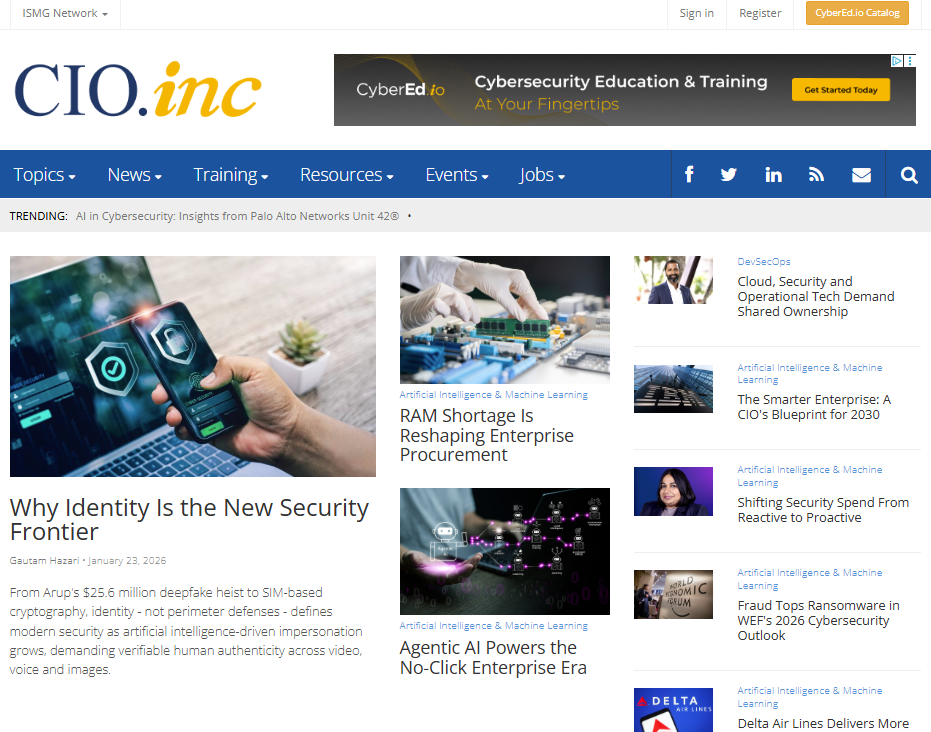Expand the ISMG Network dropdown
931x732 pixels.
click(65, 13)
